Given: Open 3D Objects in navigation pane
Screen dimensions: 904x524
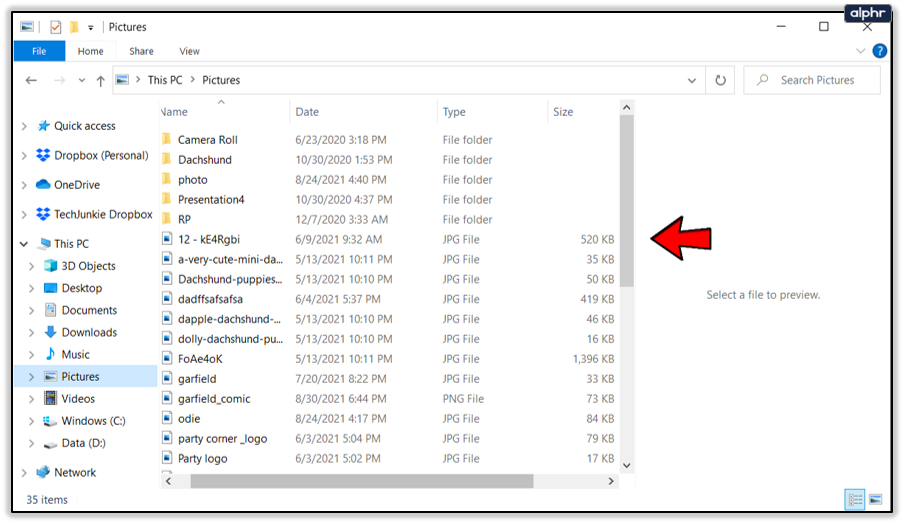Looking at the screenshot, I should point(88,266).
